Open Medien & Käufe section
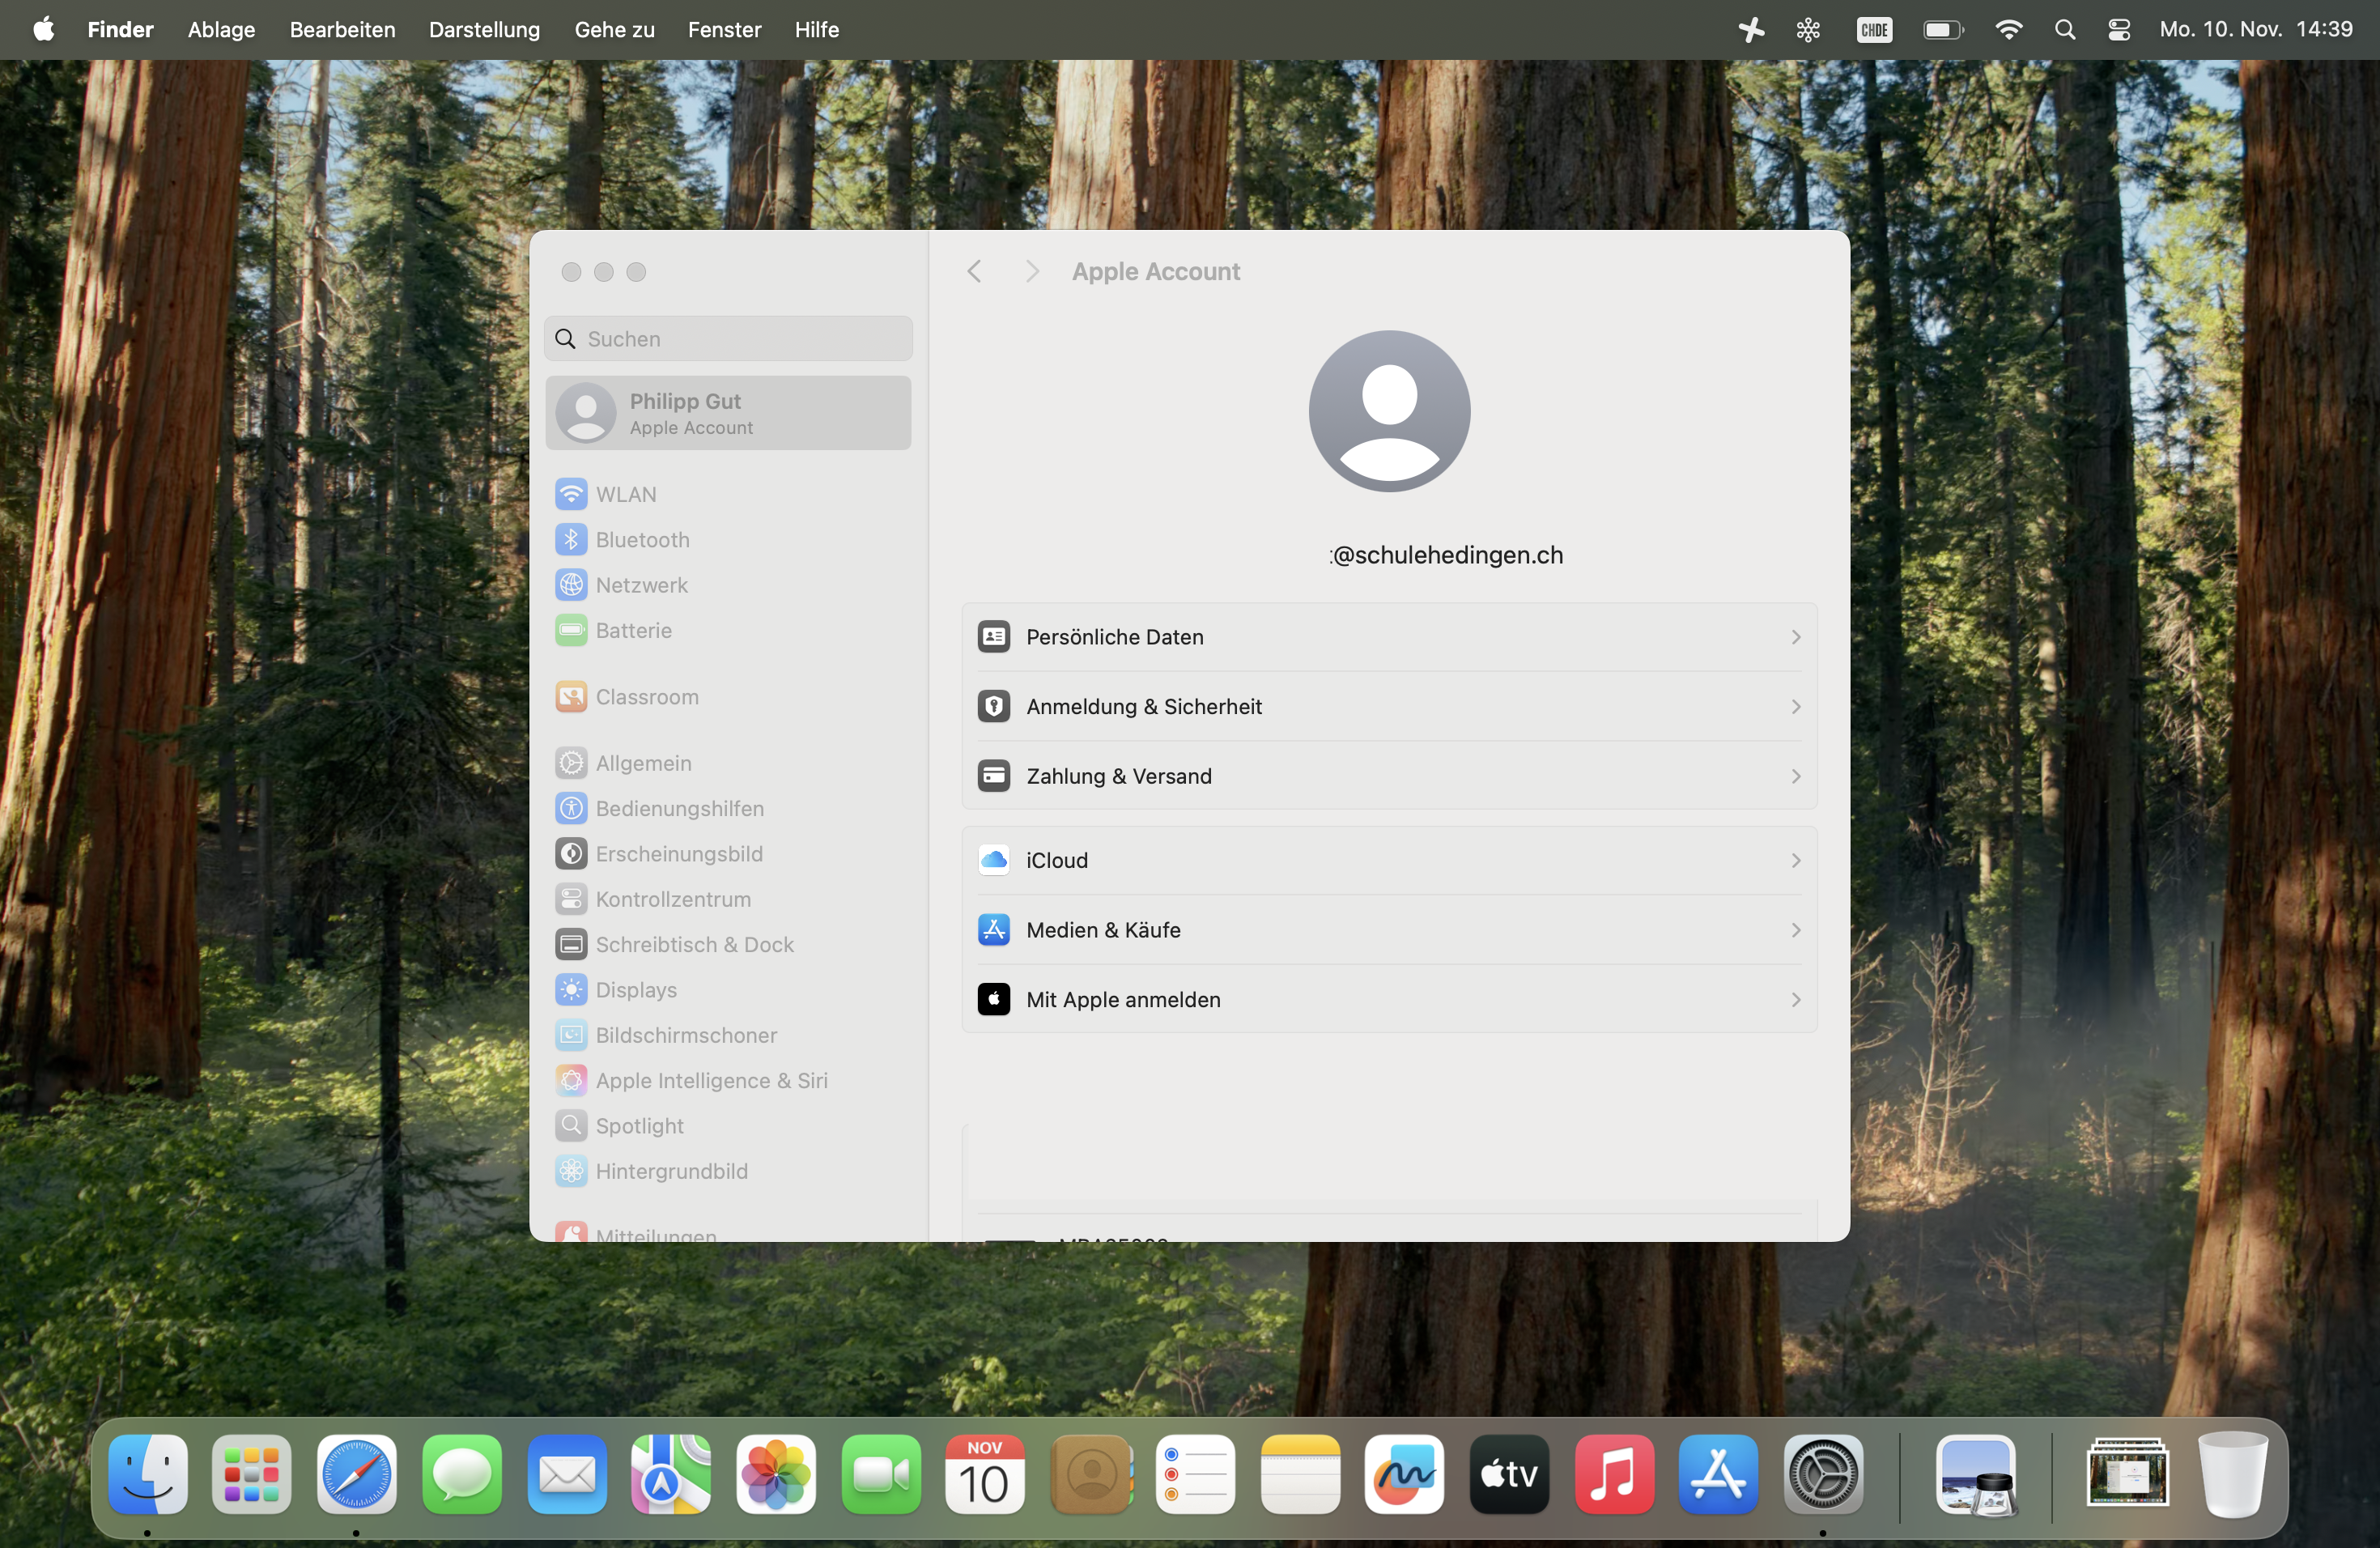The image size is (2380, 1548). tap(1388, 930)
